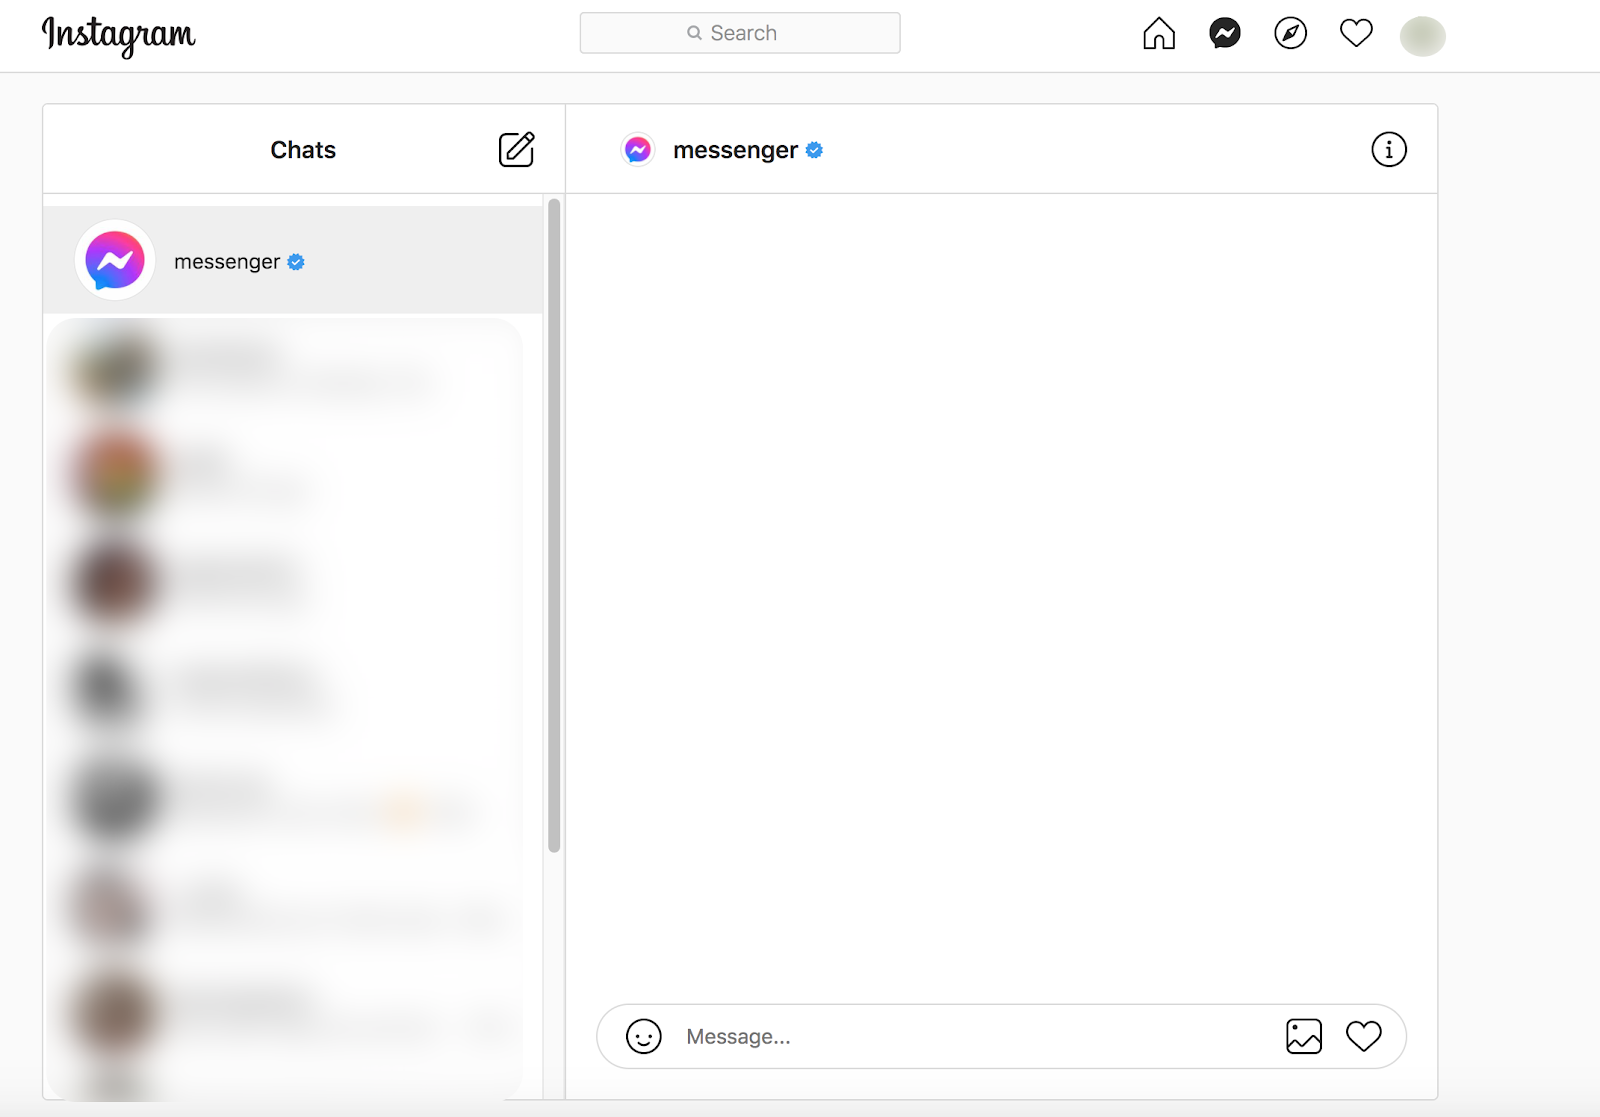Open the Explore compass icon
Viewport: 1600px width, 1117px height.
(1291, 34)
